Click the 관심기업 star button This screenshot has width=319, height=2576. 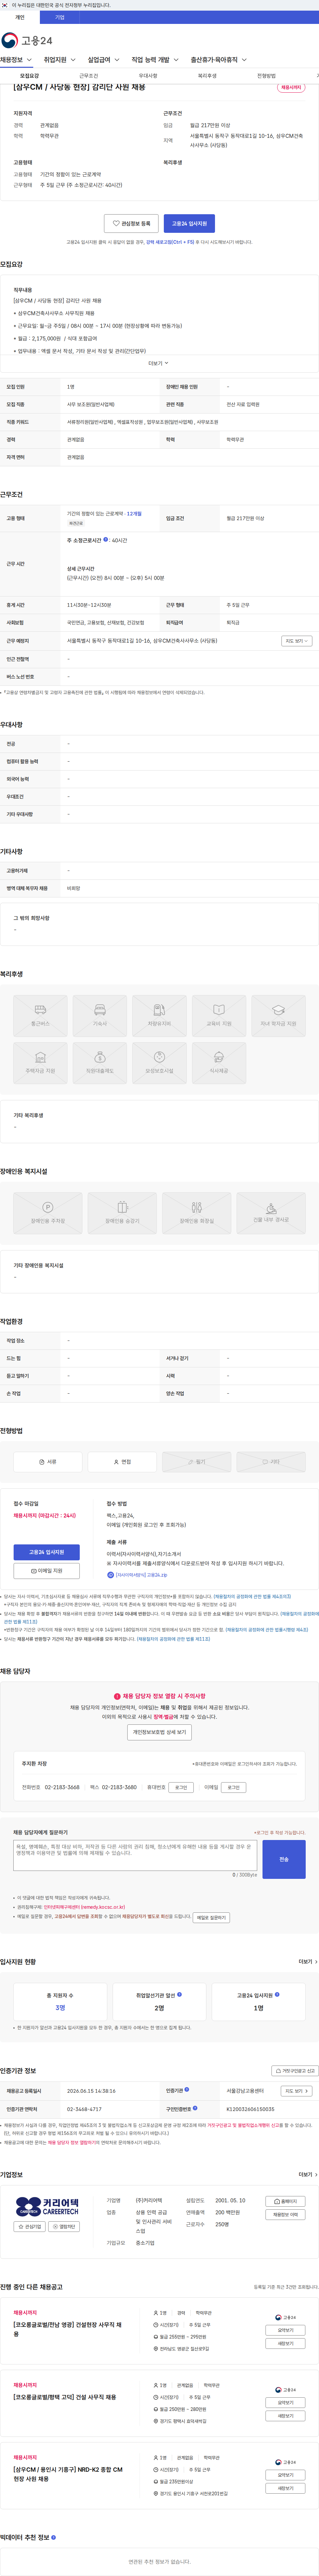pyautogui.click(x=30, y=2227)
